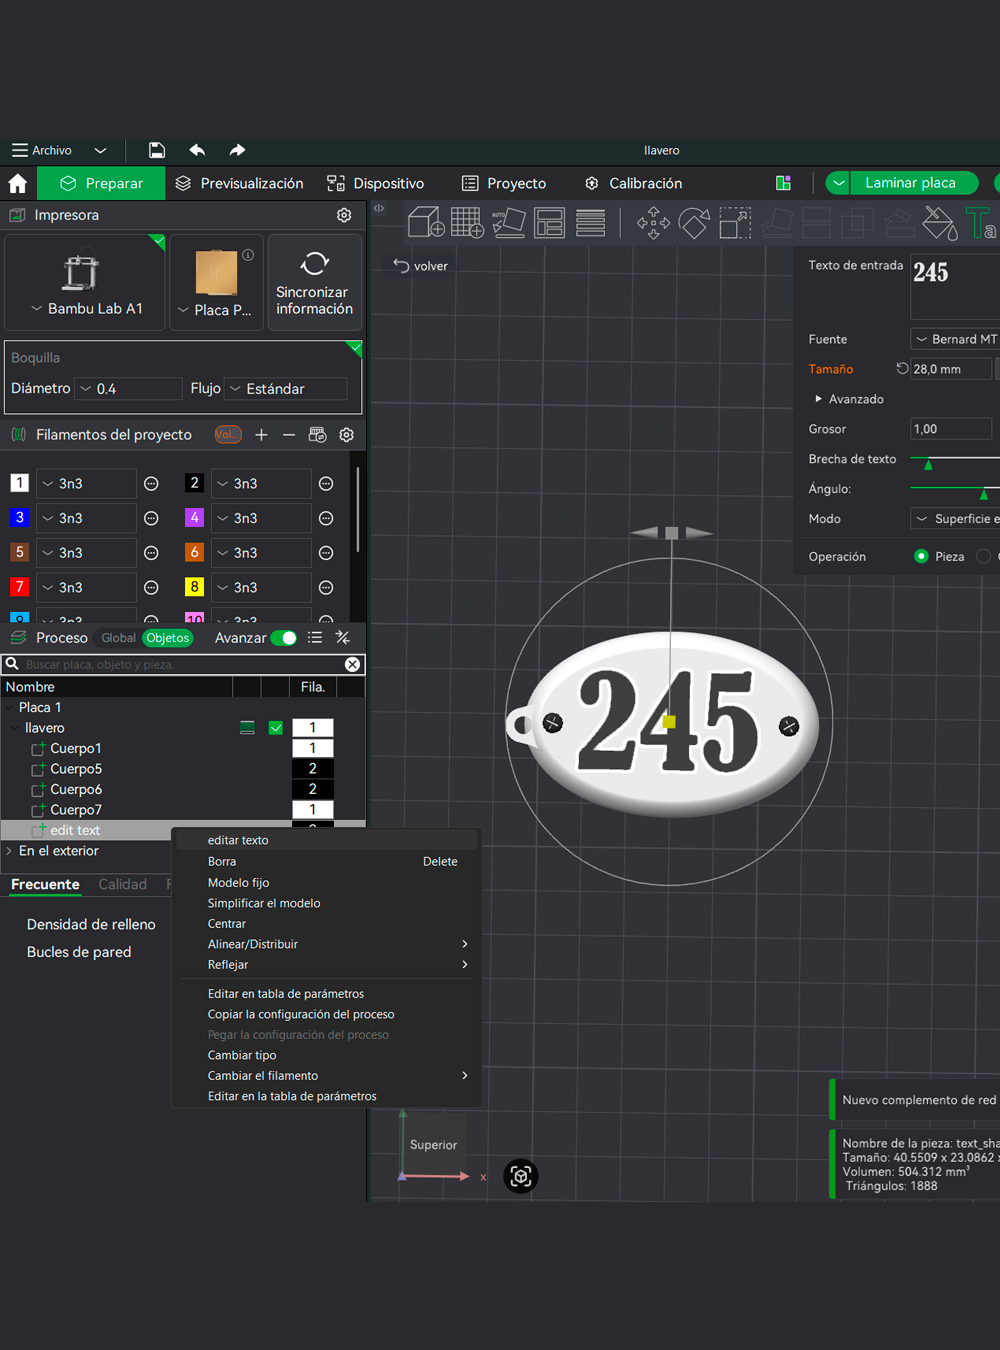Select the Pieza operation radio button
The width and height of the screenshot is (1000, 1350).
click(x=921, y=556)
